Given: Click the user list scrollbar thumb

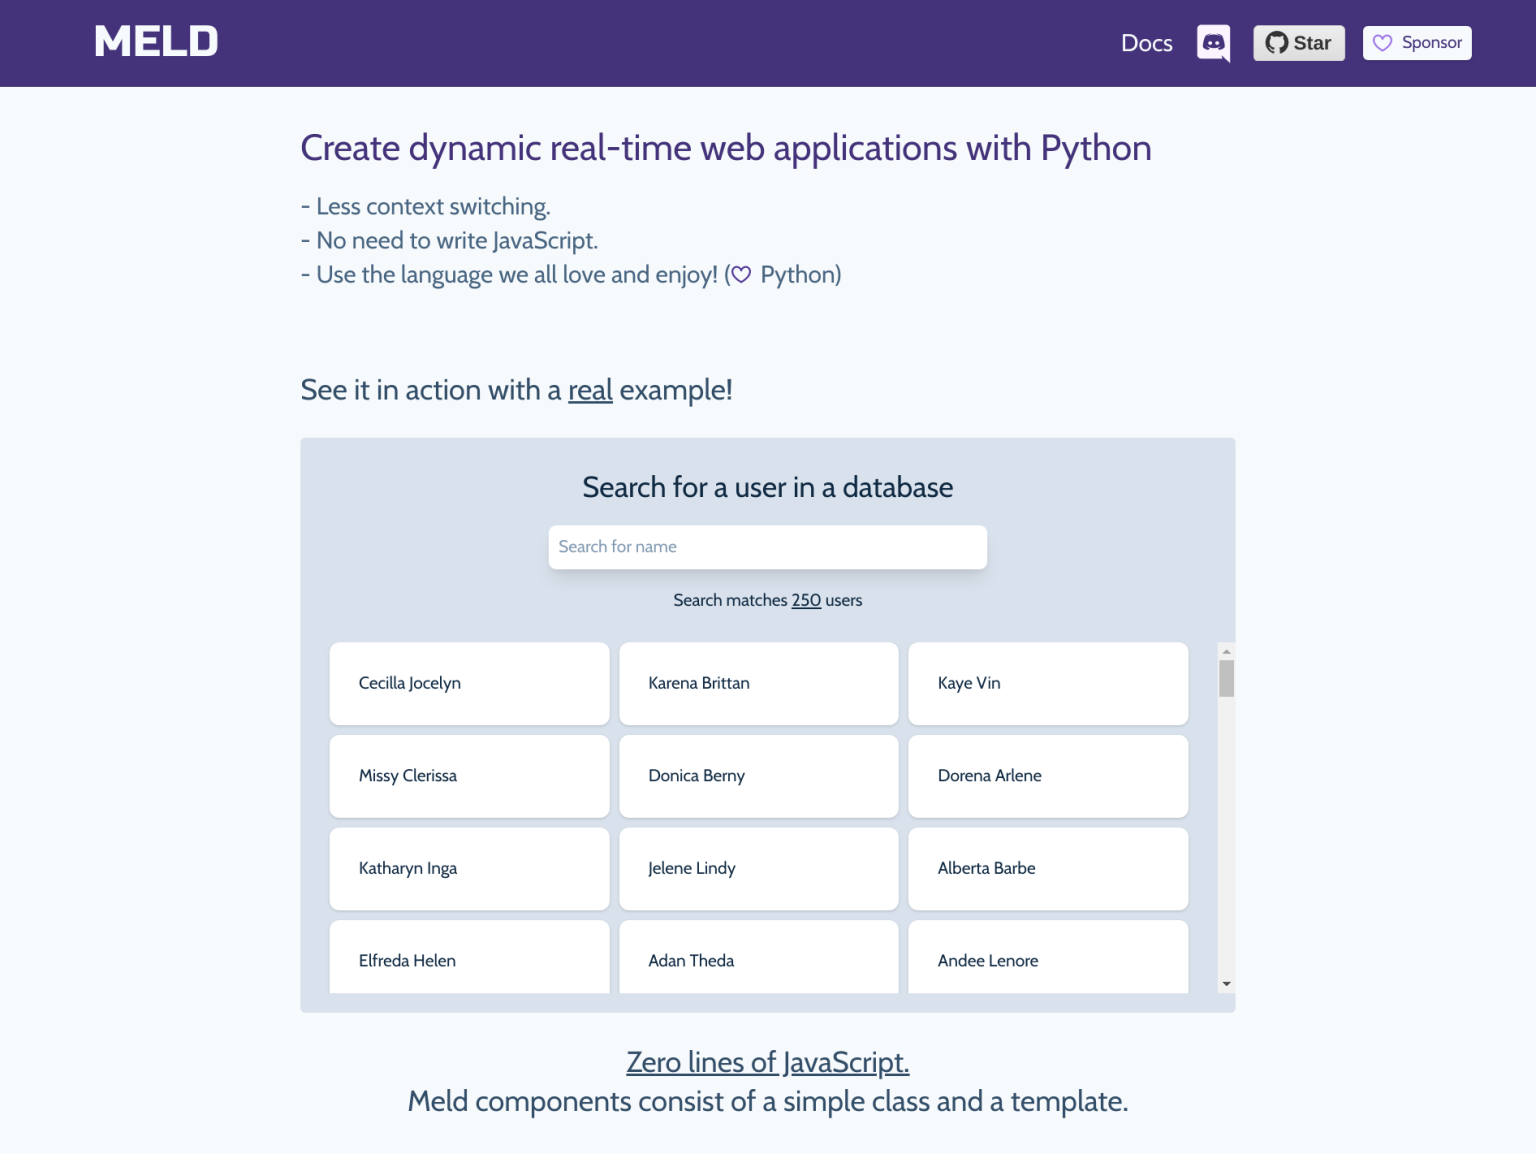Looking at the screenshot, I should (x=1226, y=678).
